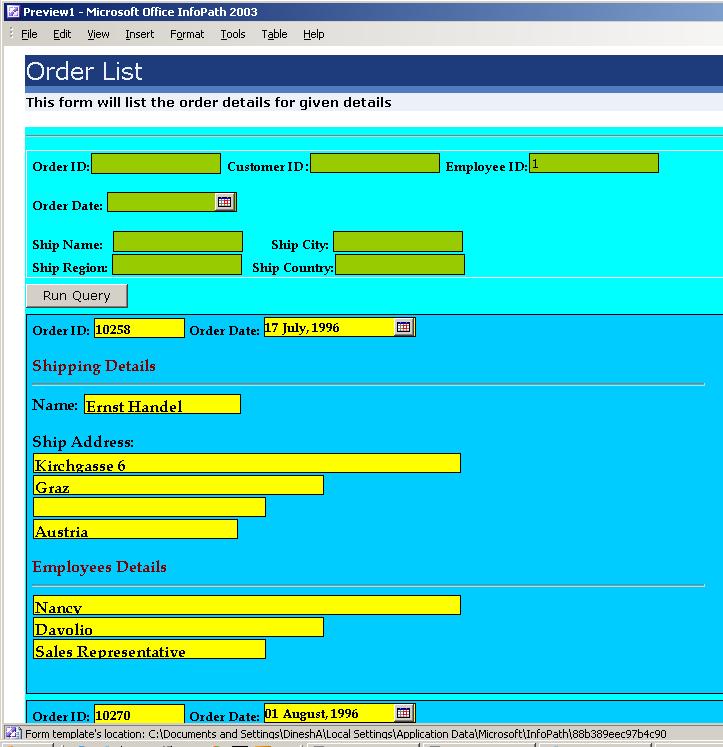The image size is (723, 747).
Task: Open the Edit menu
Action: click(62, 34)
